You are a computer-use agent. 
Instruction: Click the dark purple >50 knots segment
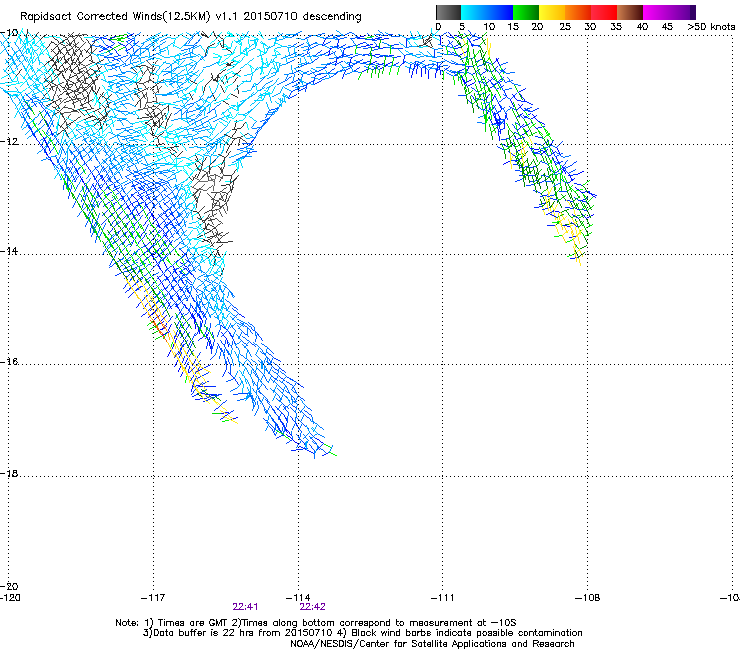pyautogui.click(x=693, y=12)
